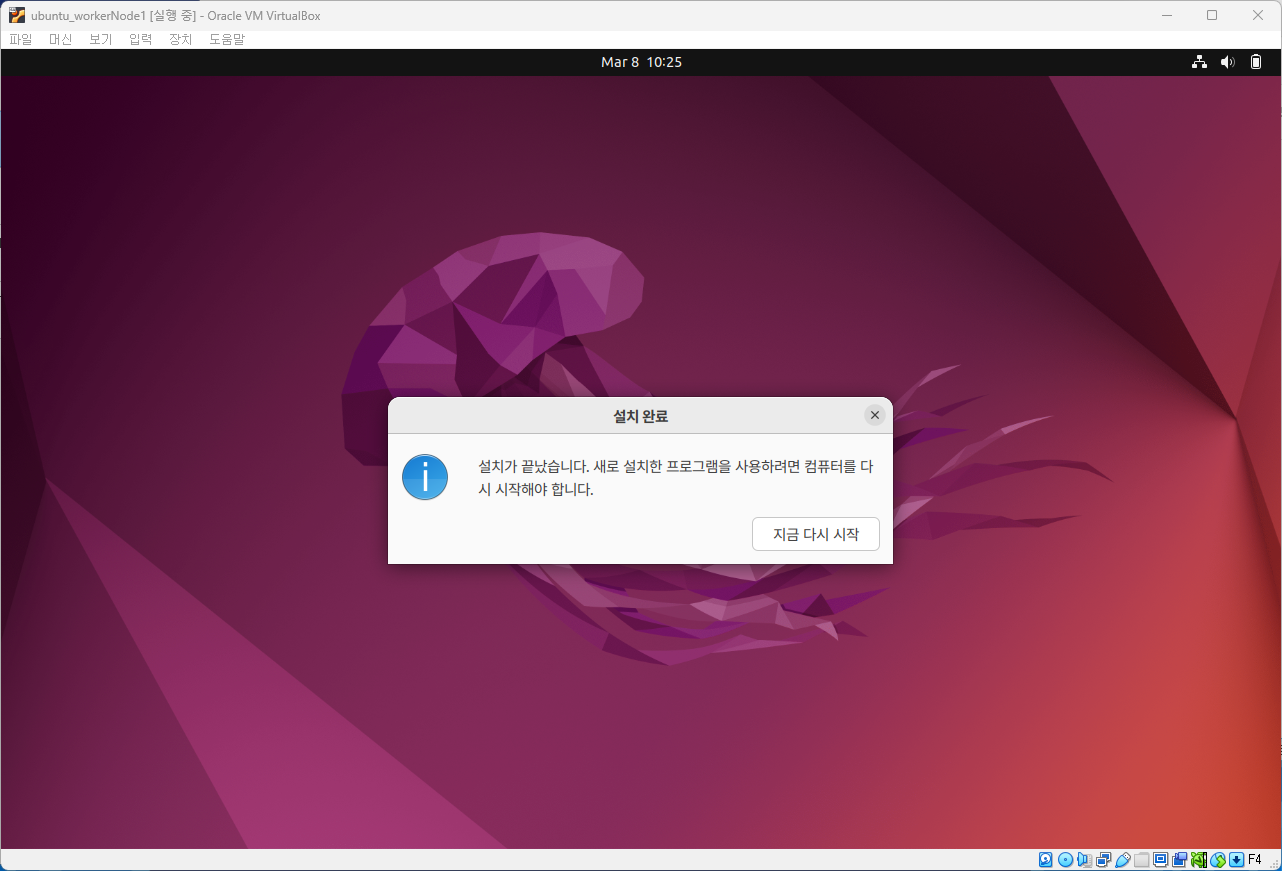Image resolution: width=1282 pixels, height=871 pixels.
Task: Click the 지금 다시 시작 restart button
Action: tap(815, 534)
